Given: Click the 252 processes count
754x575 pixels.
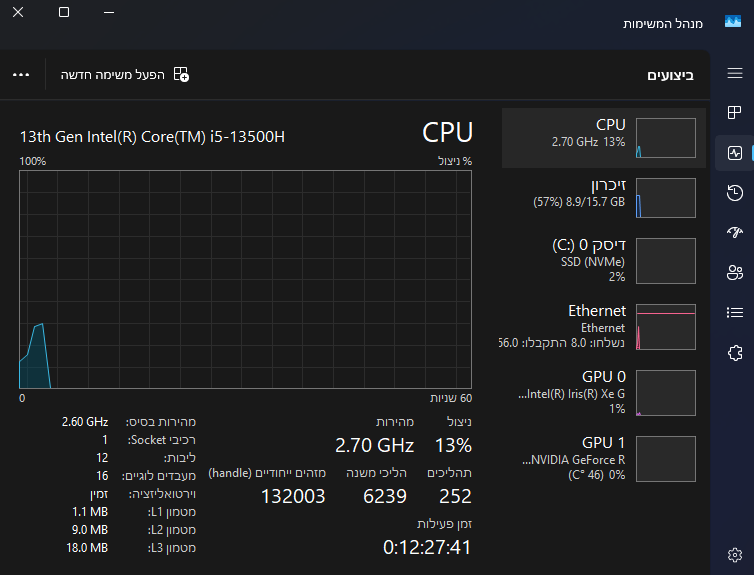Looking at the screenshot, I should tap(455, 496).
